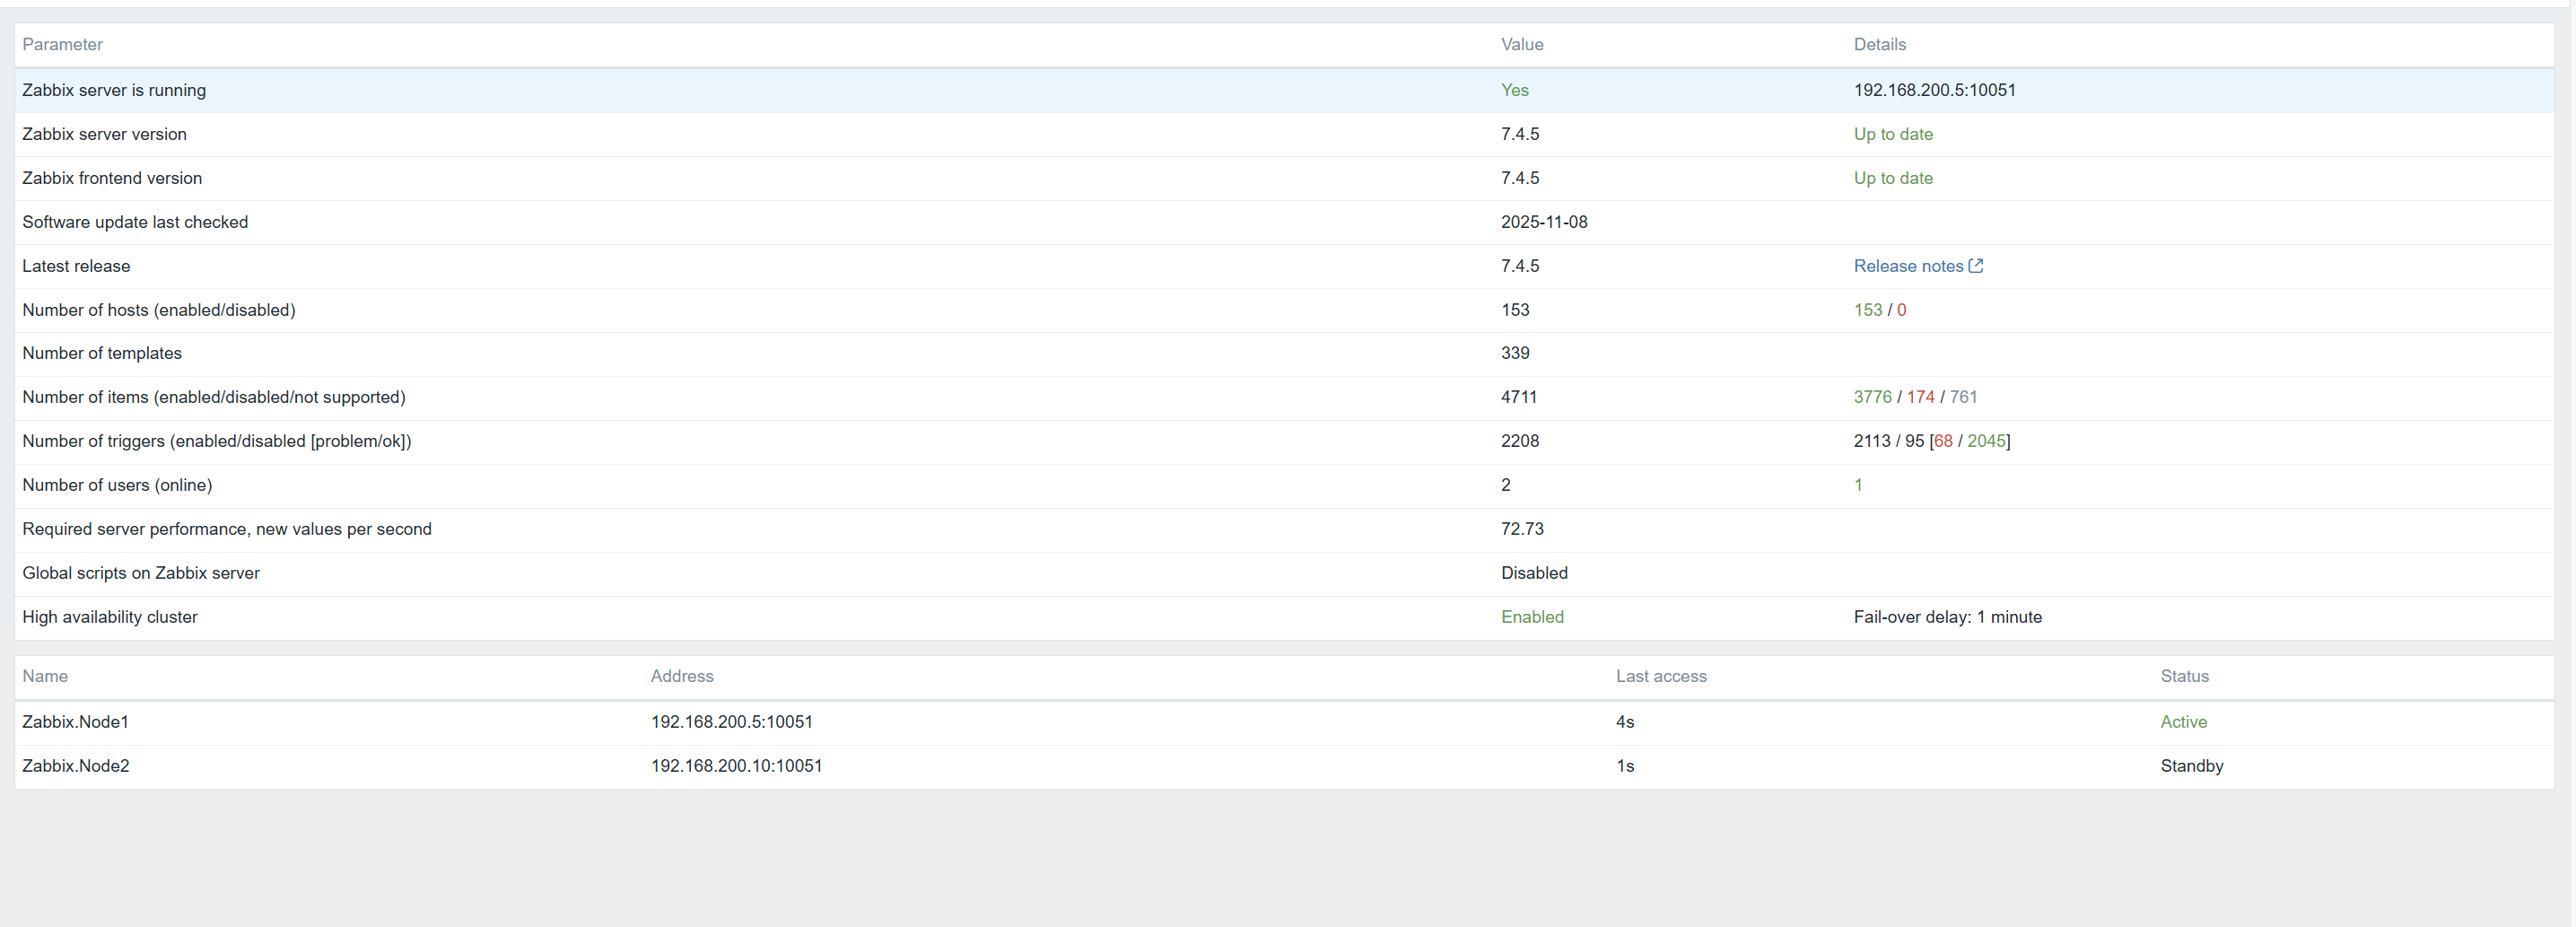Click the Zabbix frontend version value 7.4.5
This screenshot has height=927, width=2576.
tap(1520, 178)
